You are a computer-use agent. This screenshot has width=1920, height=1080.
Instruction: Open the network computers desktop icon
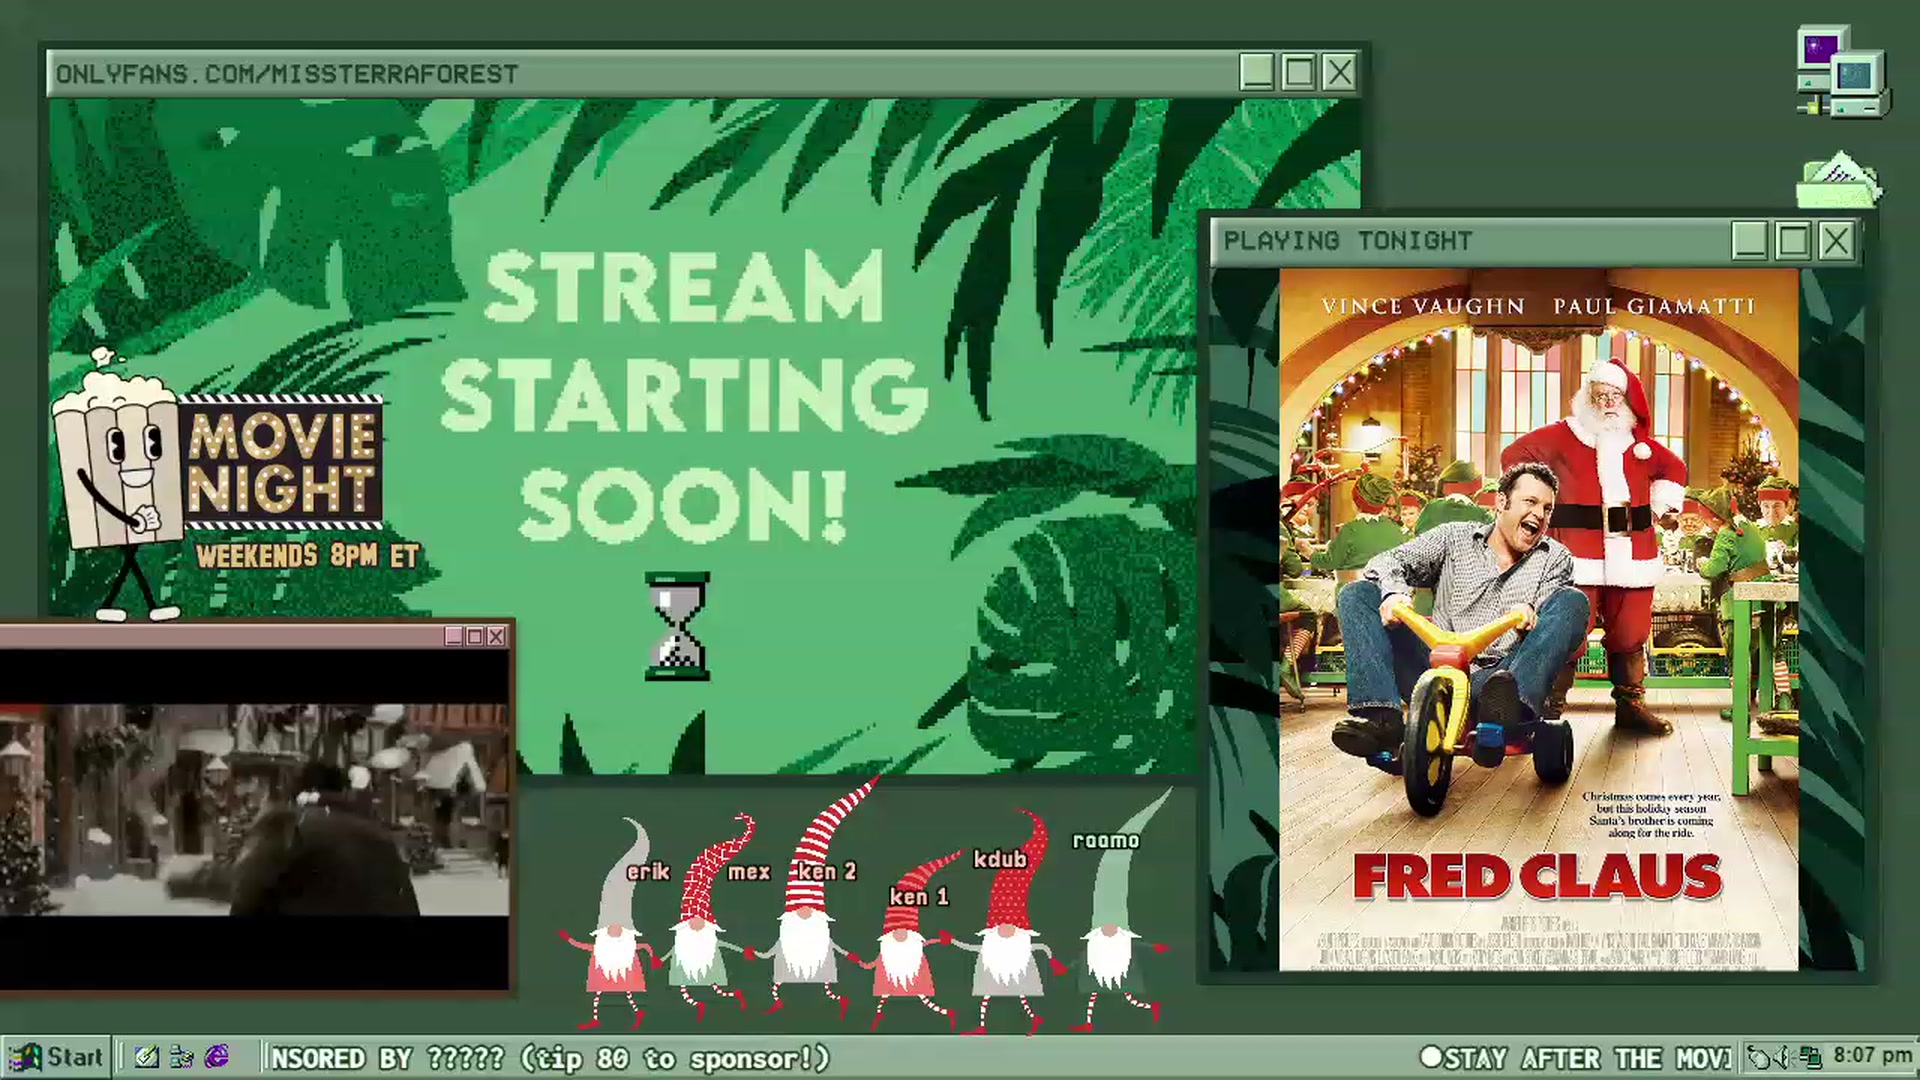pos(1842,72)
